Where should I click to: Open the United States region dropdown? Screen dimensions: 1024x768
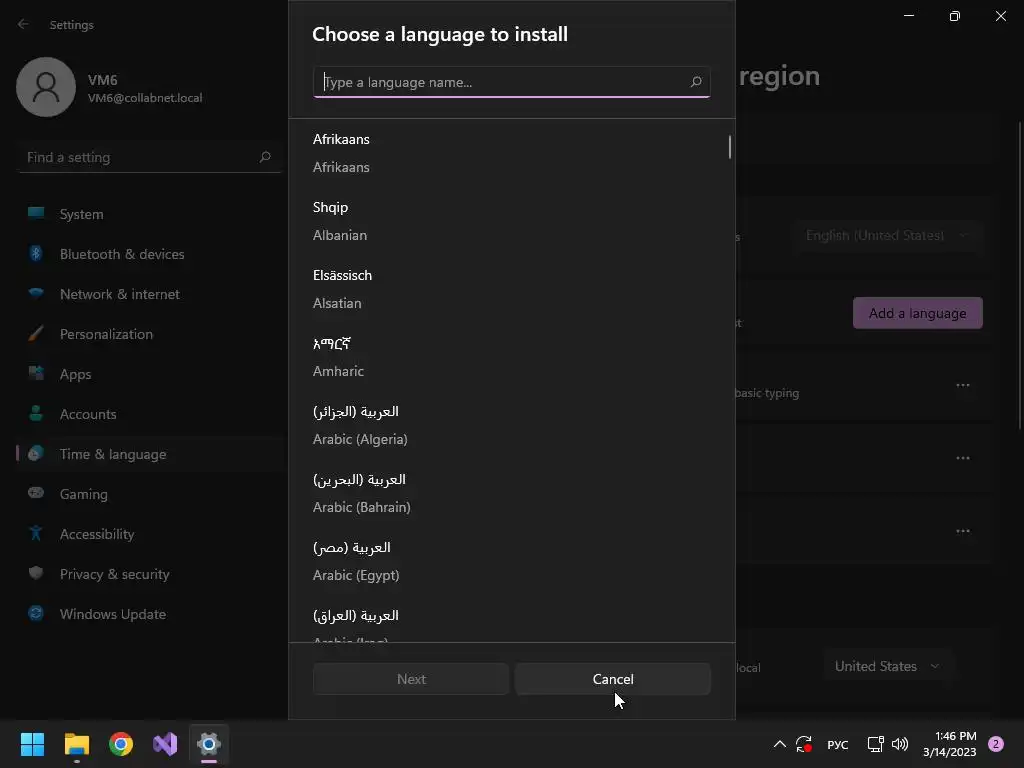click(887, 666)
